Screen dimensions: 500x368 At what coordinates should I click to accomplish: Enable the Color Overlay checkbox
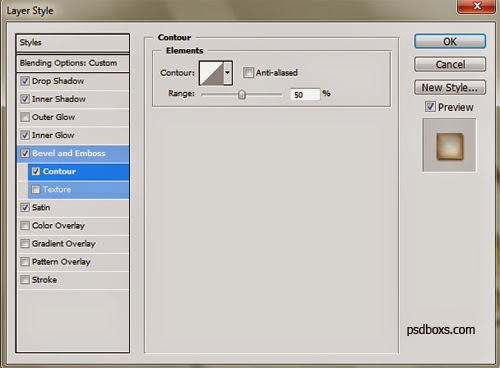point(25,225)
